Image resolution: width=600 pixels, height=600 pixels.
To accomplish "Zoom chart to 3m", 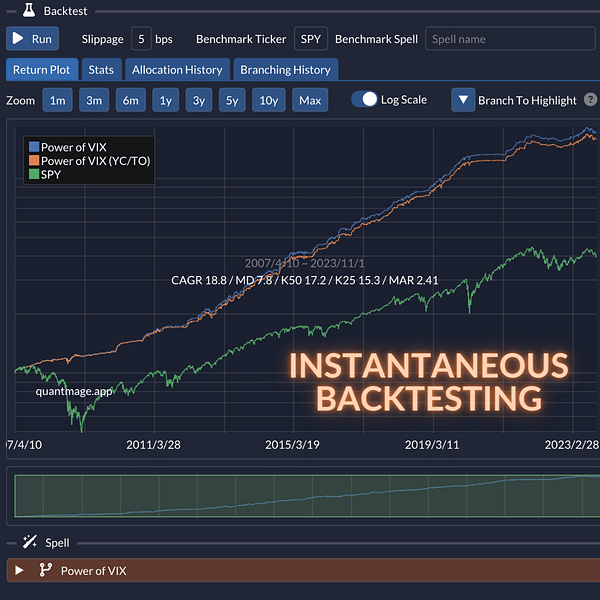I will click(x=94, y=100).
